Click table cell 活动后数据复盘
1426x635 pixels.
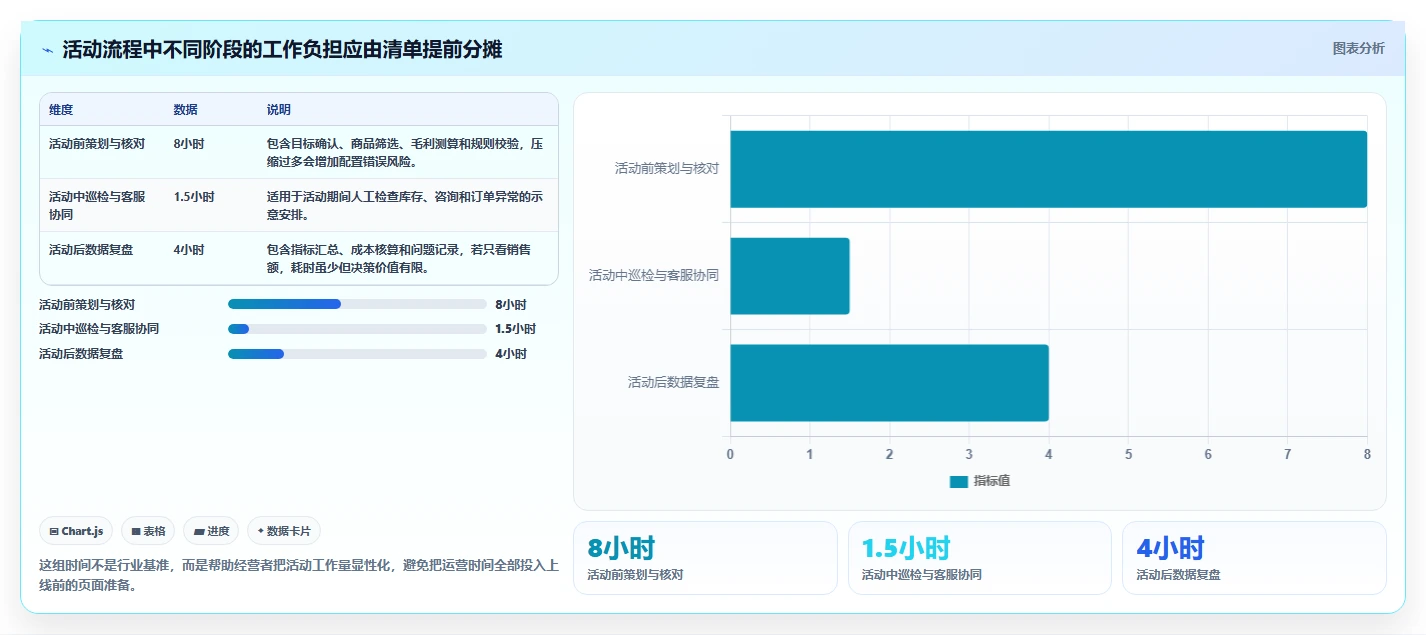point(91,250)
